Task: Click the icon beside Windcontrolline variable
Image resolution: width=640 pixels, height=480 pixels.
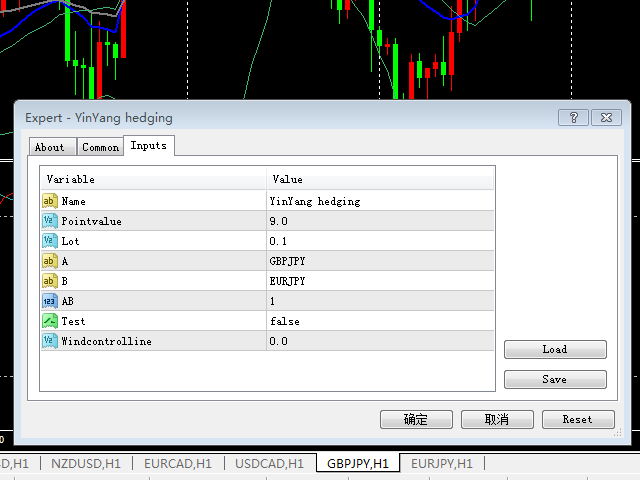Action: click(50, 341)
